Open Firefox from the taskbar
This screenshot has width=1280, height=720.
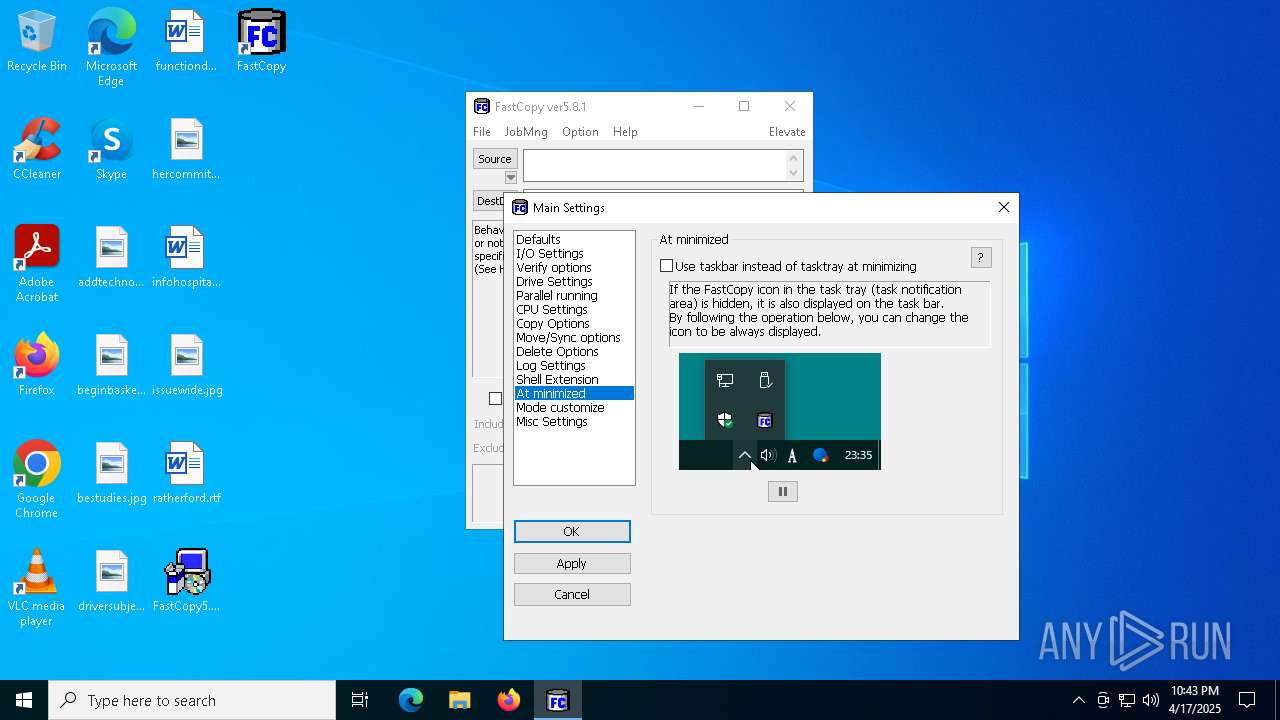tap(509, 700)
